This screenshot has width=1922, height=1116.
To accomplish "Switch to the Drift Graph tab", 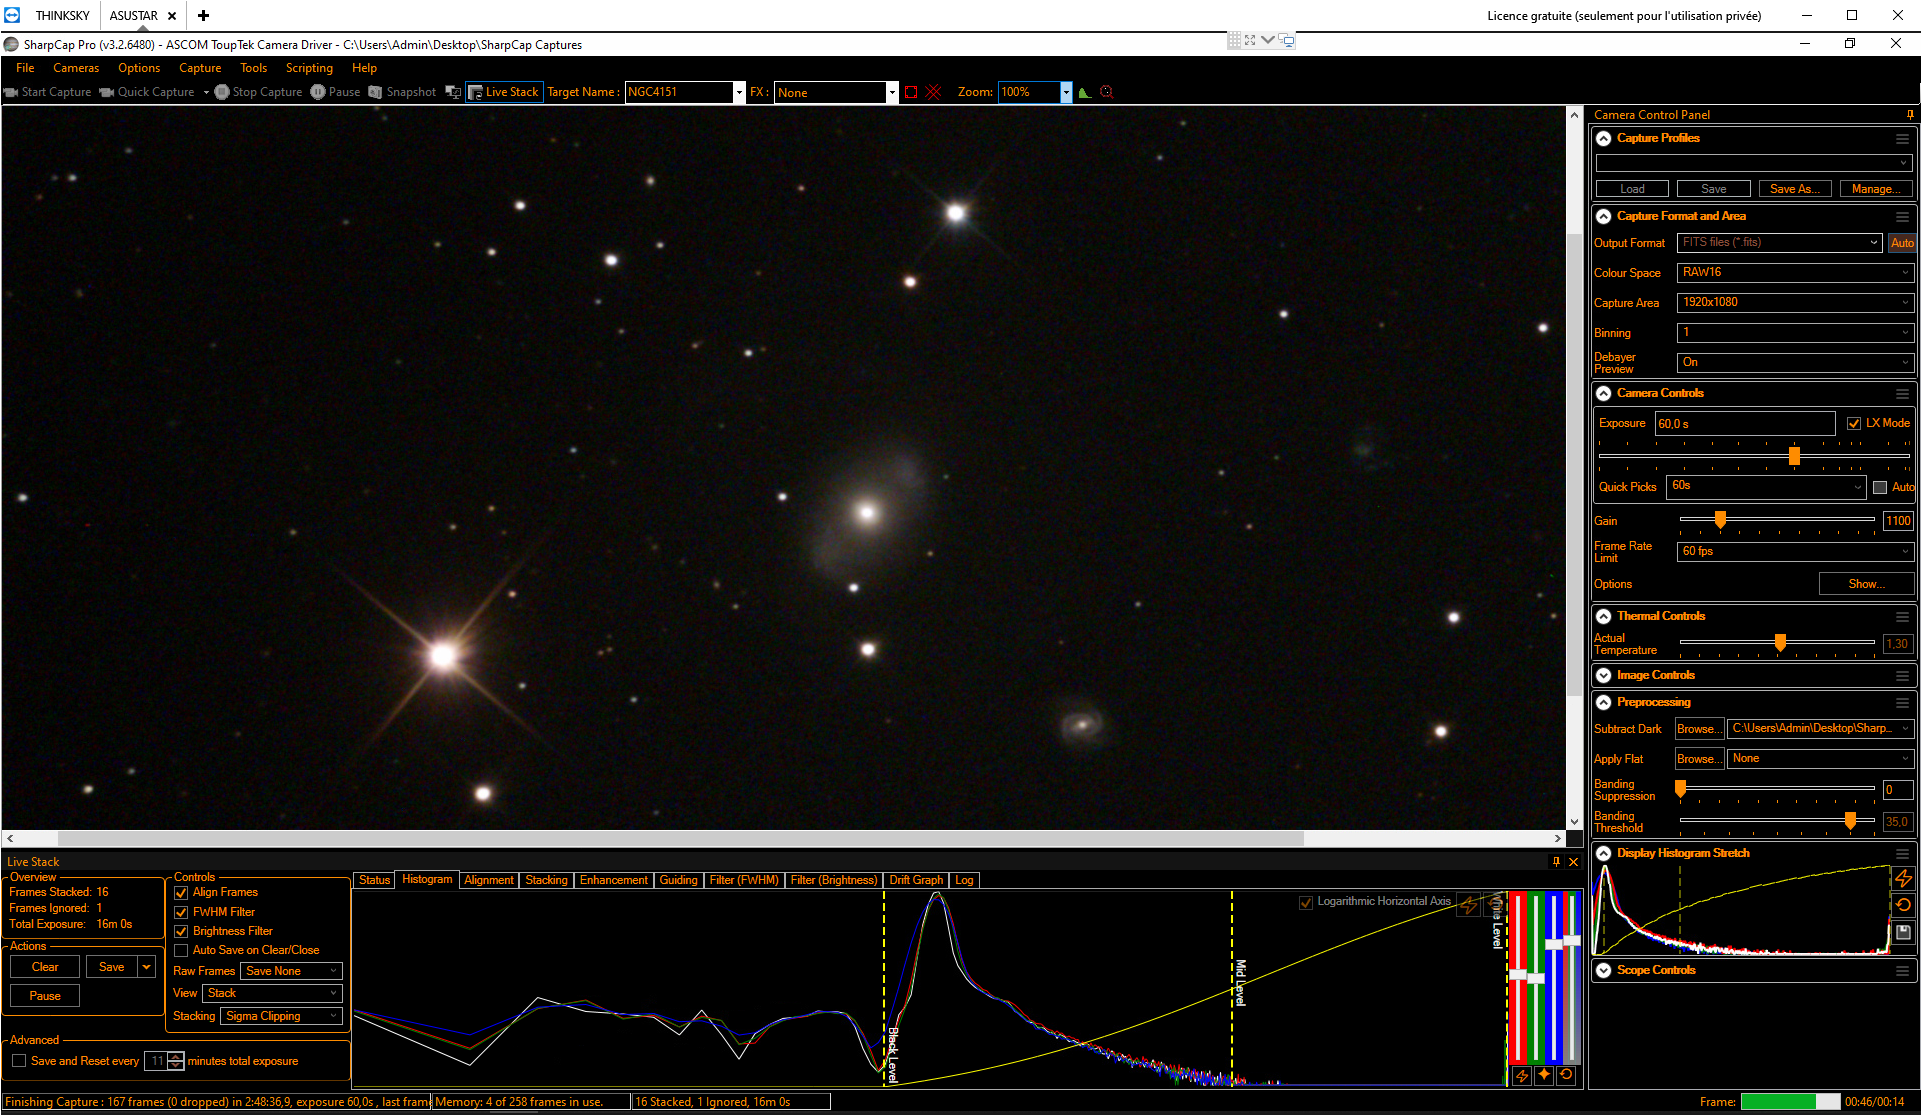I will tap(916, 880).
